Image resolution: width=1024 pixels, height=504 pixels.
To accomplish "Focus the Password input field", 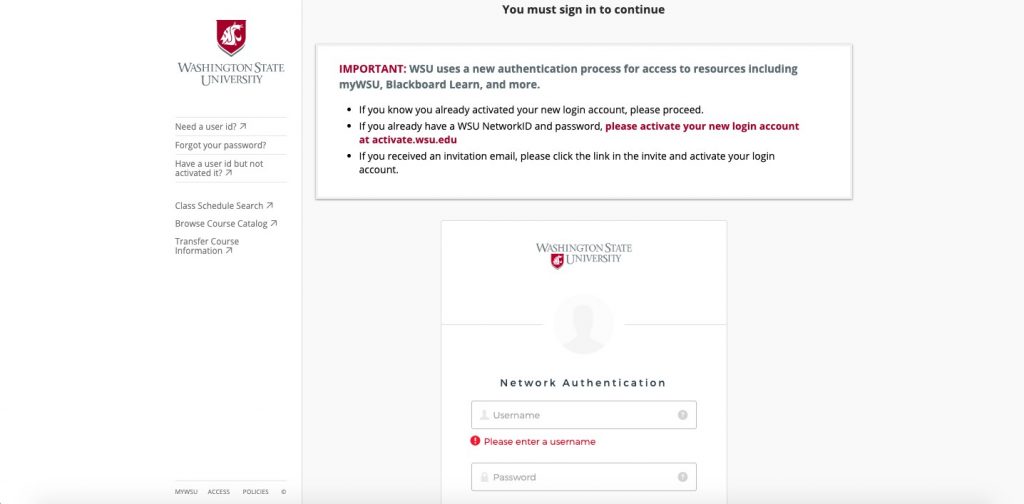I will pyautogui.click(x=584, y=477).
